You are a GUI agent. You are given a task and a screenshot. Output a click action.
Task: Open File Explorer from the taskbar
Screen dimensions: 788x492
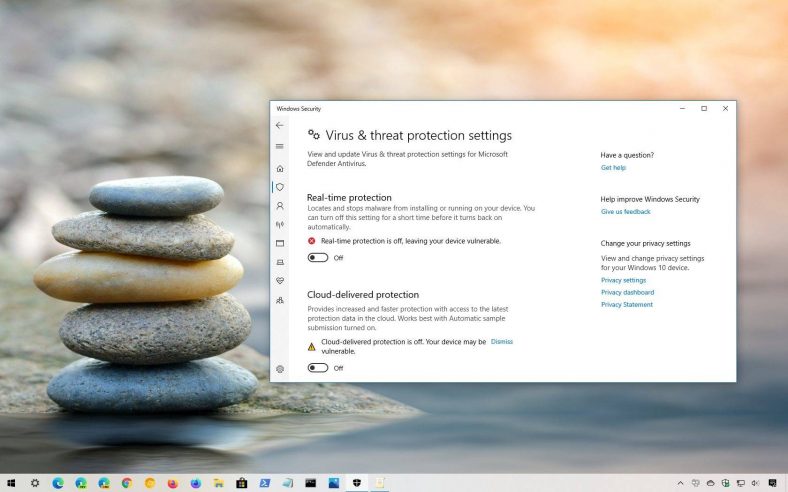(219, 483)
